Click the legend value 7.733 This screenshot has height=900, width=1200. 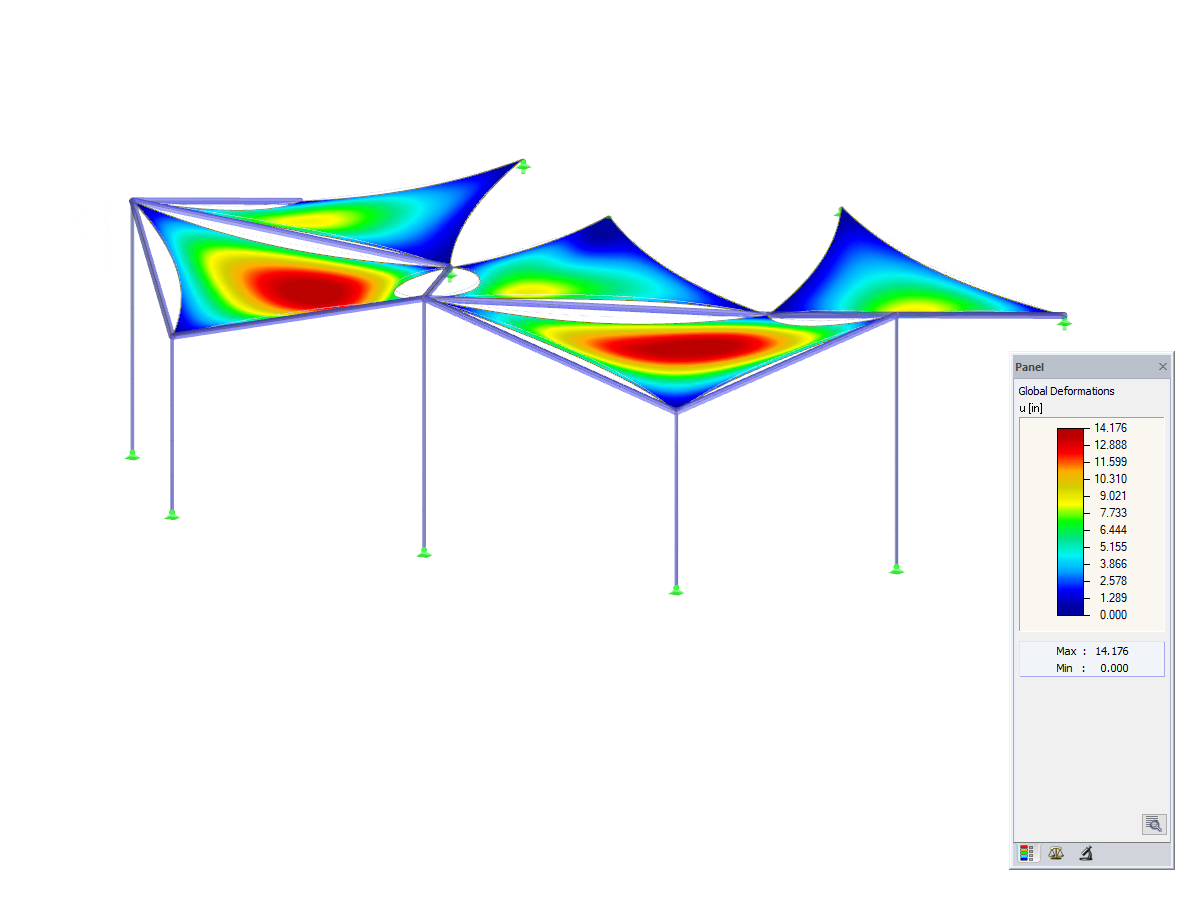(1112, 512)
